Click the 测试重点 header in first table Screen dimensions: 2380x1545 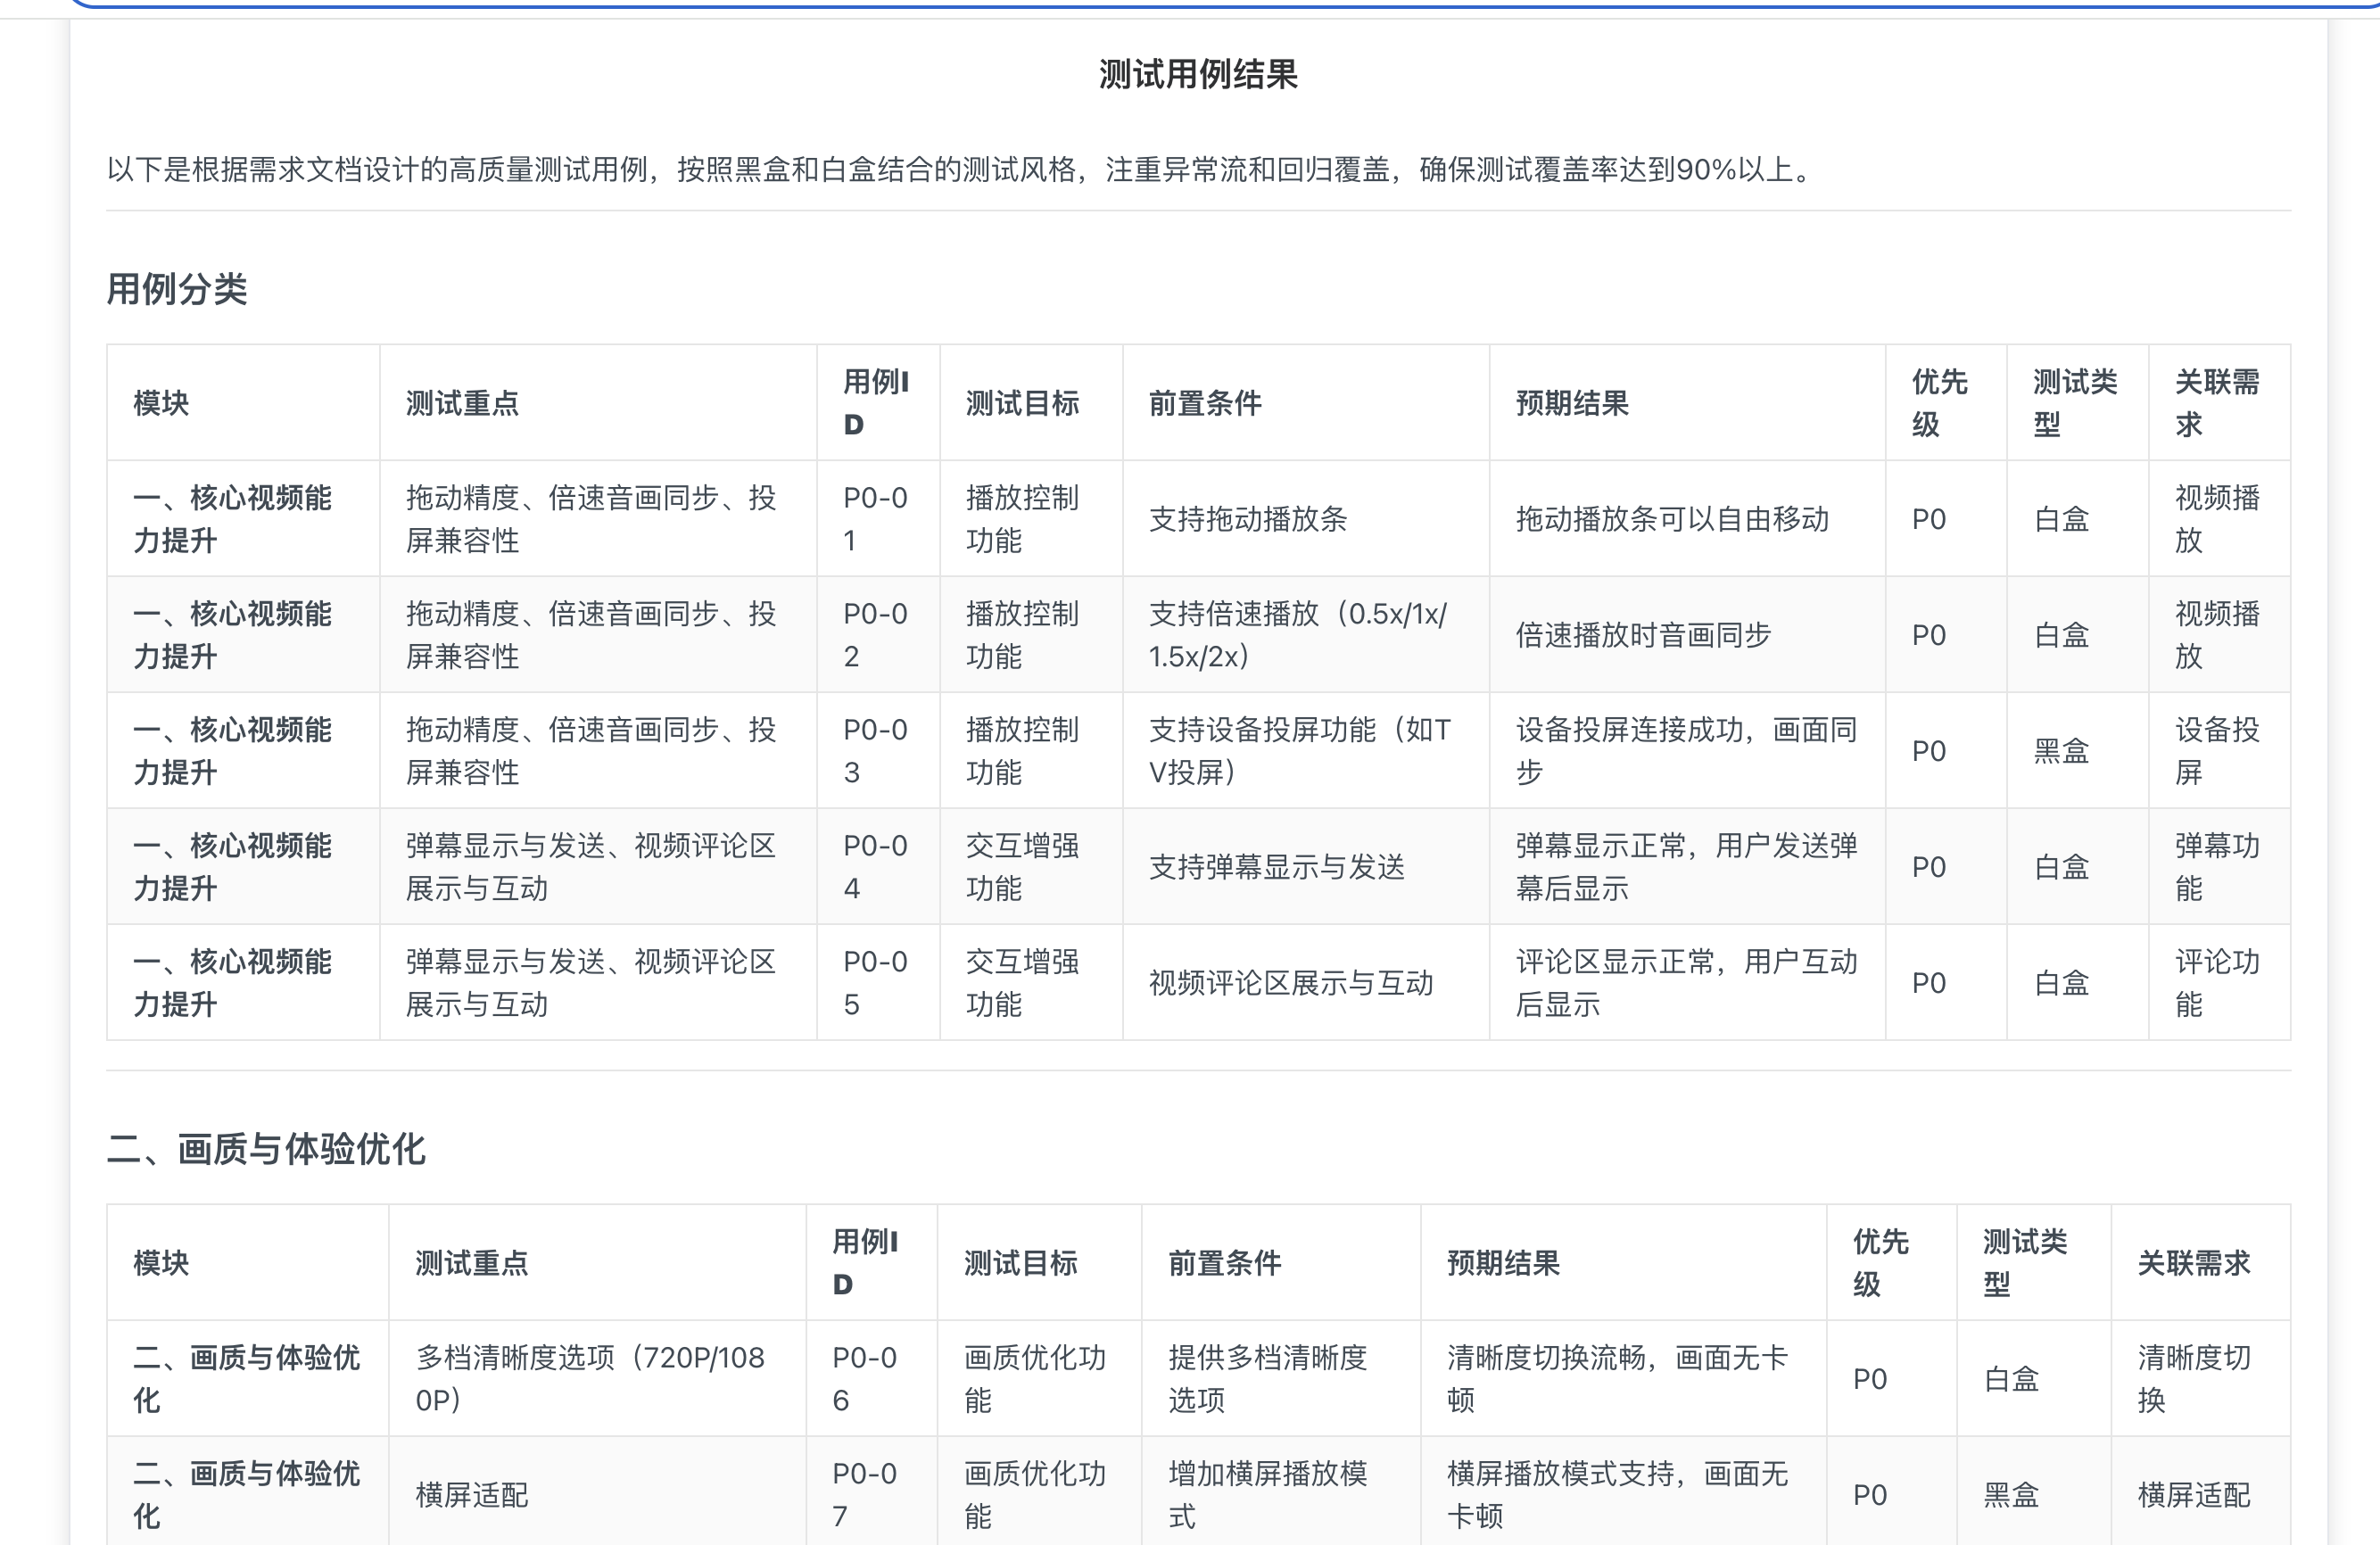click(x=462, y=403)
